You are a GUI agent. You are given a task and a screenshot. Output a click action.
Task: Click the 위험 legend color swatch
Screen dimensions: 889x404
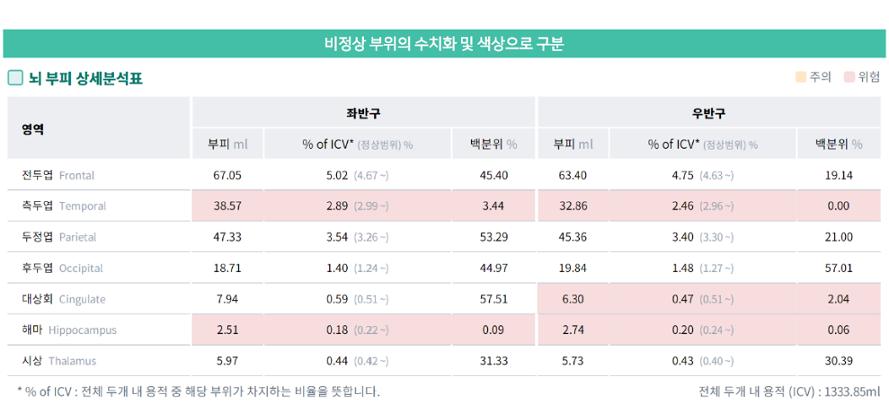[849, 77]
